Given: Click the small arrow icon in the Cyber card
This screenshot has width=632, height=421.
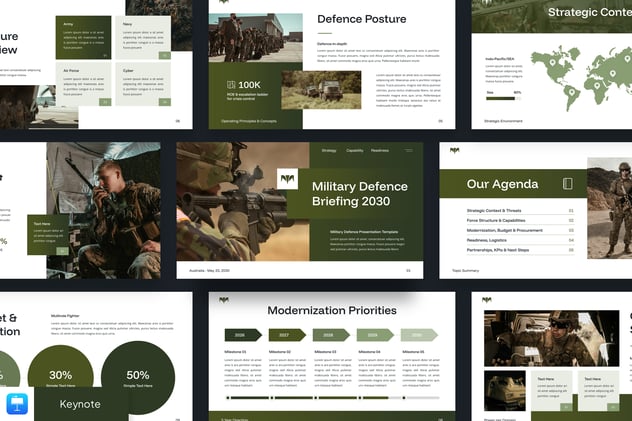Looking at the screenshot, I should [x=163, y=101].
